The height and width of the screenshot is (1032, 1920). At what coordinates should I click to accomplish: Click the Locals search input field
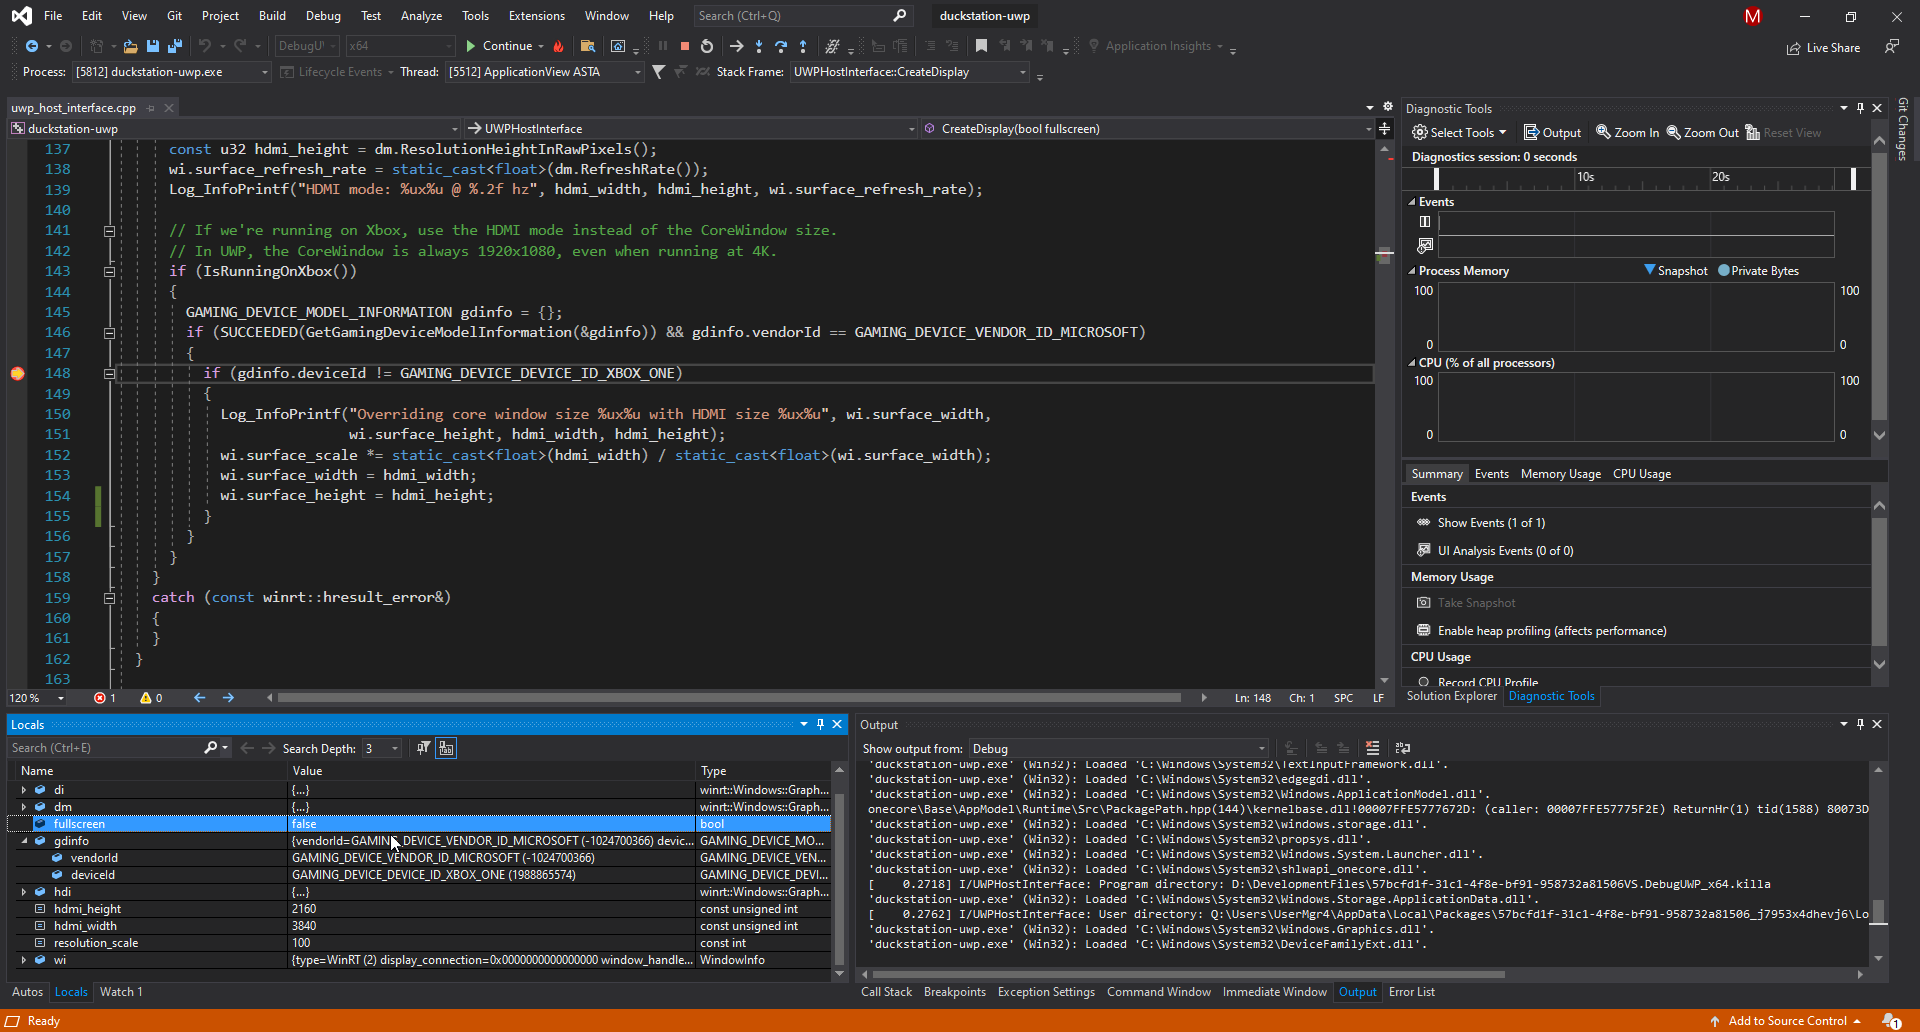105,748
